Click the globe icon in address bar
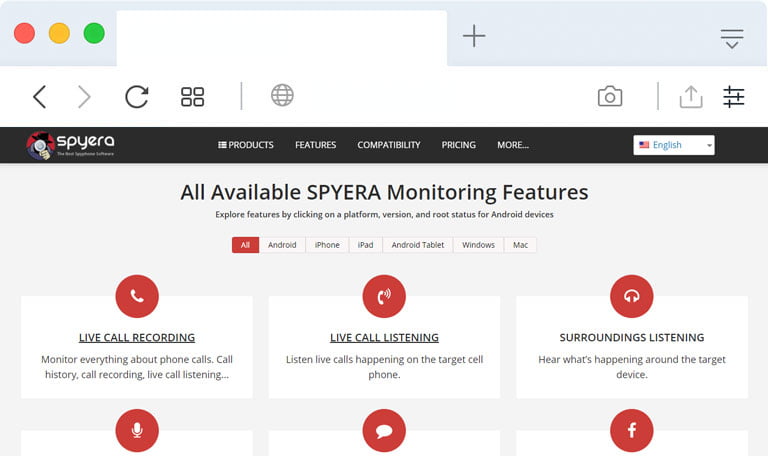 click(282, 95)
